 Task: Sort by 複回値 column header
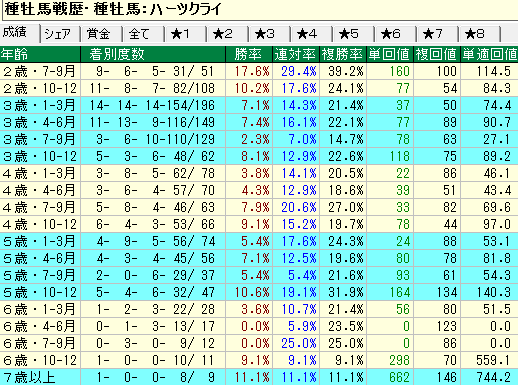(x=437, y=54)
